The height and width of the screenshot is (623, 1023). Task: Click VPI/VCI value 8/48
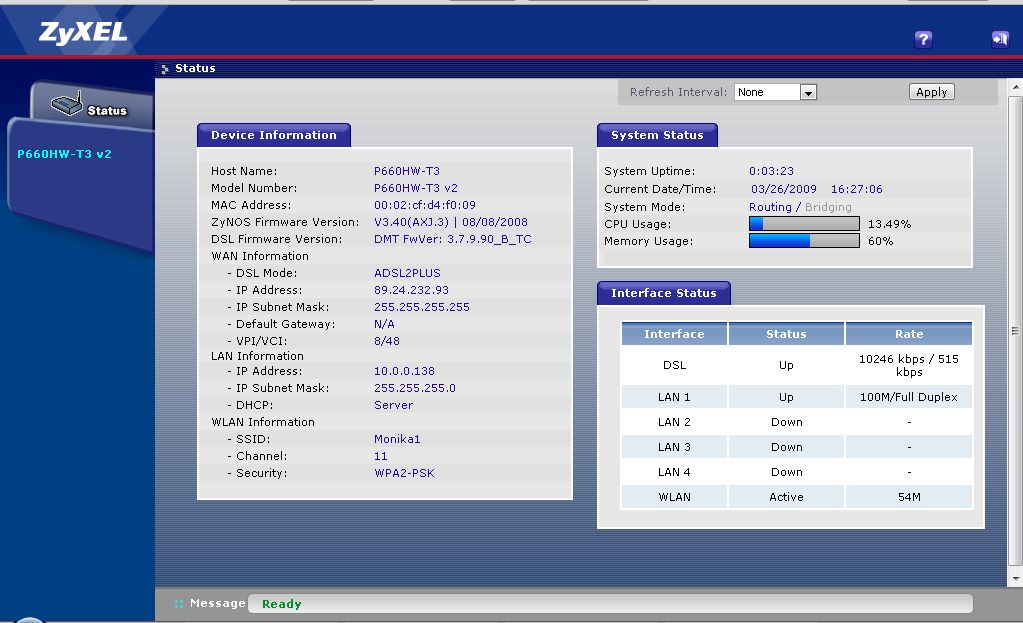tap(387, 341)
